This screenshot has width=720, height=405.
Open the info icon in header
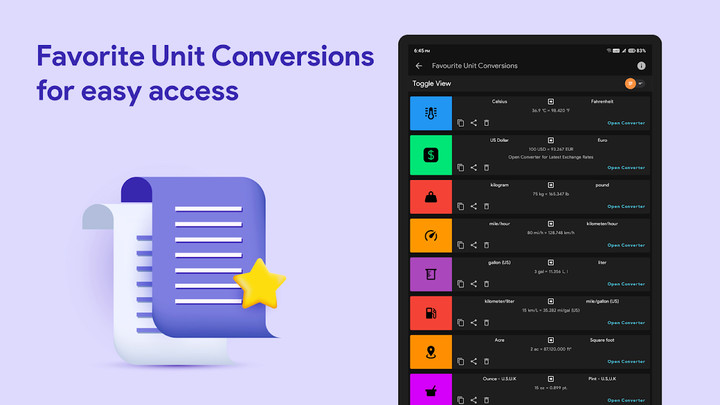point(641,66)
